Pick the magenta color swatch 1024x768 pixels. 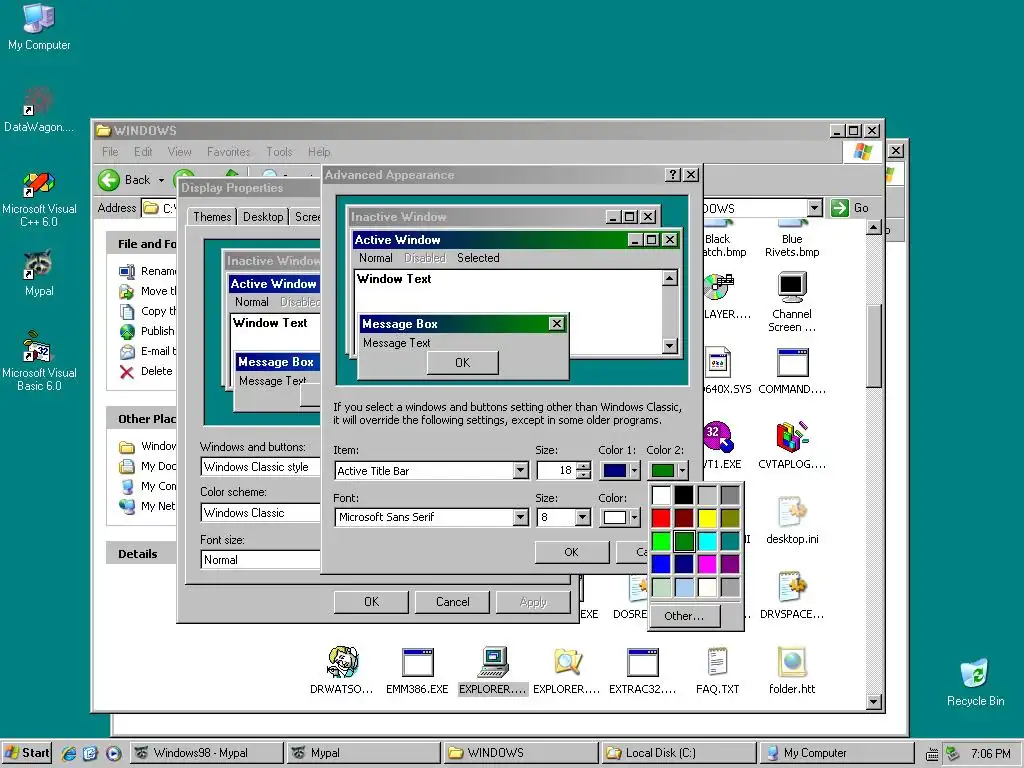707,564
